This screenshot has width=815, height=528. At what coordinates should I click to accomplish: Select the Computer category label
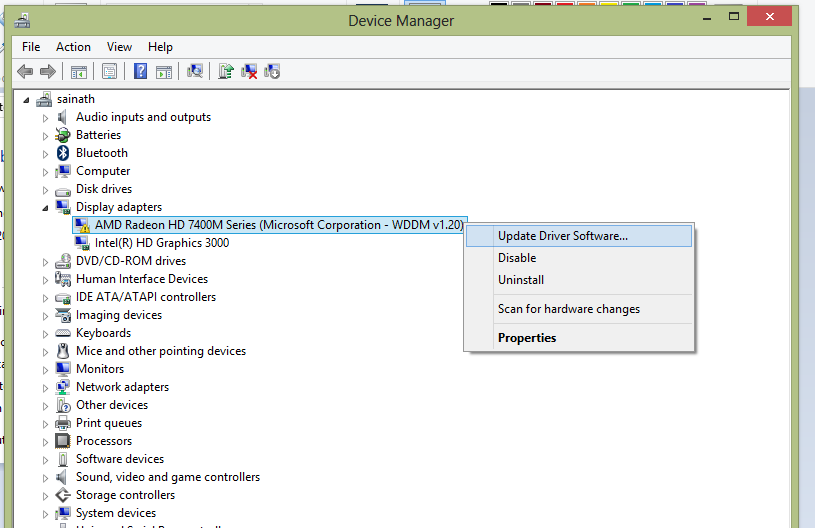[103, 171]
